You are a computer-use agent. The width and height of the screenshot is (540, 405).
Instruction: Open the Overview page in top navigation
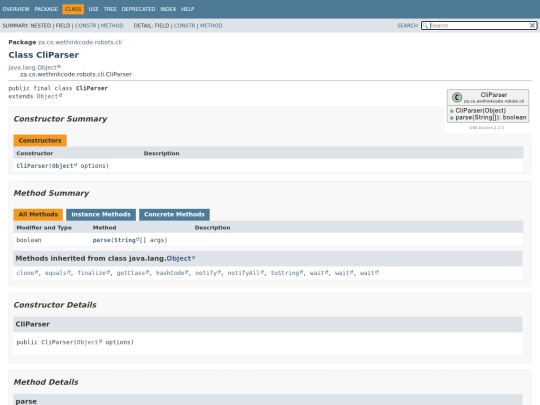pos(16,9)
